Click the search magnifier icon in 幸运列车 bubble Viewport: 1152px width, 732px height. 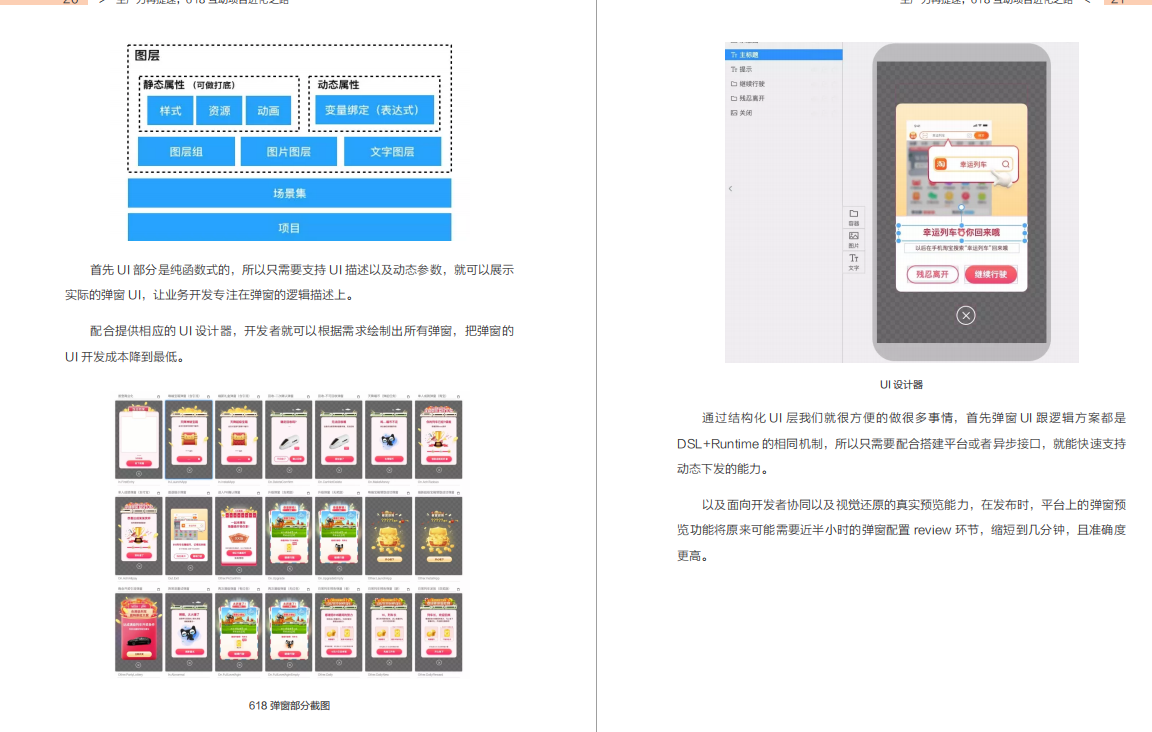(x=1006, y=164)
